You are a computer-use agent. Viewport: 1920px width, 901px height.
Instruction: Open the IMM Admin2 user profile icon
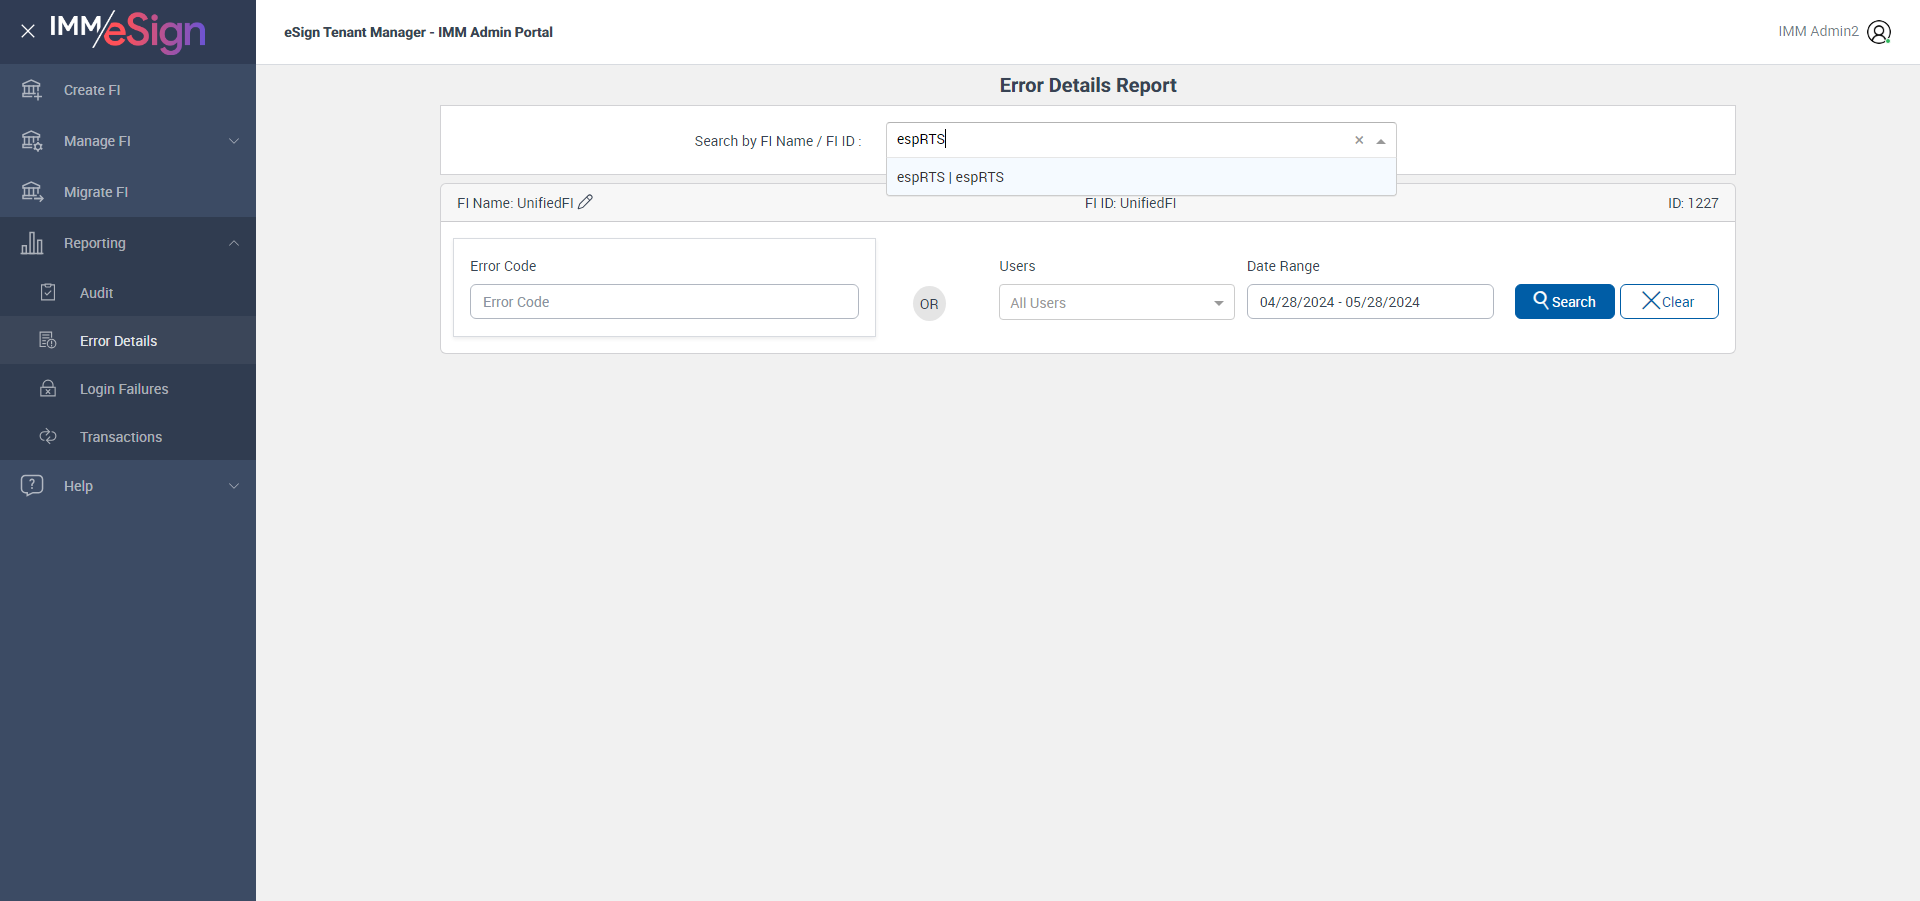point(1879,32)
